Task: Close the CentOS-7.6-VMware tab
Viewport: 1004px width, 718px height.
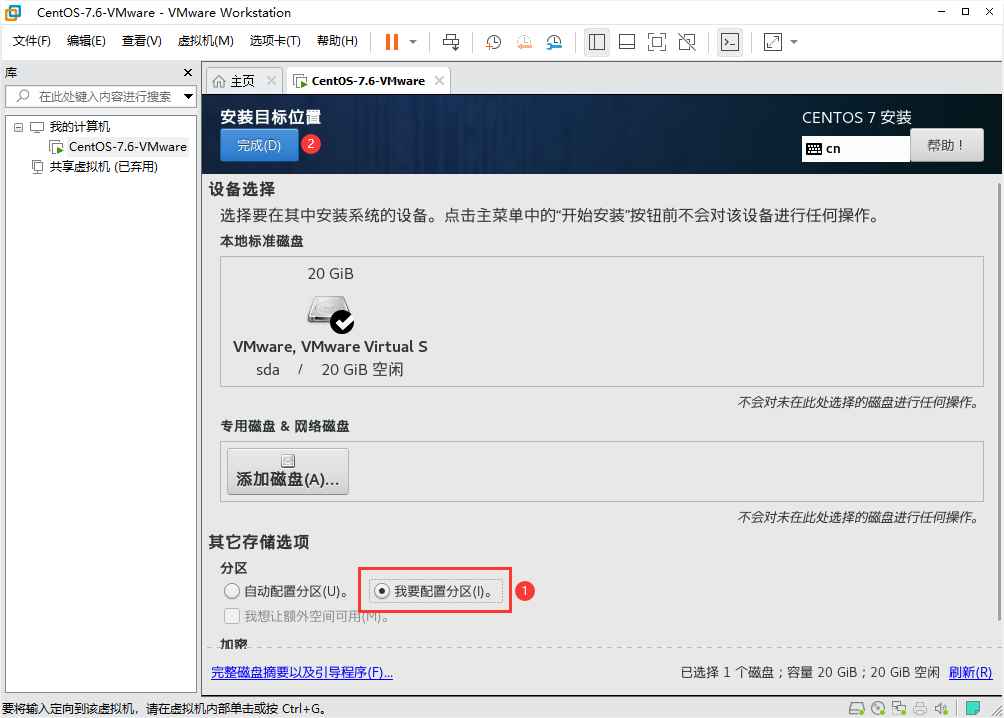Action: (x=439, y=81)
